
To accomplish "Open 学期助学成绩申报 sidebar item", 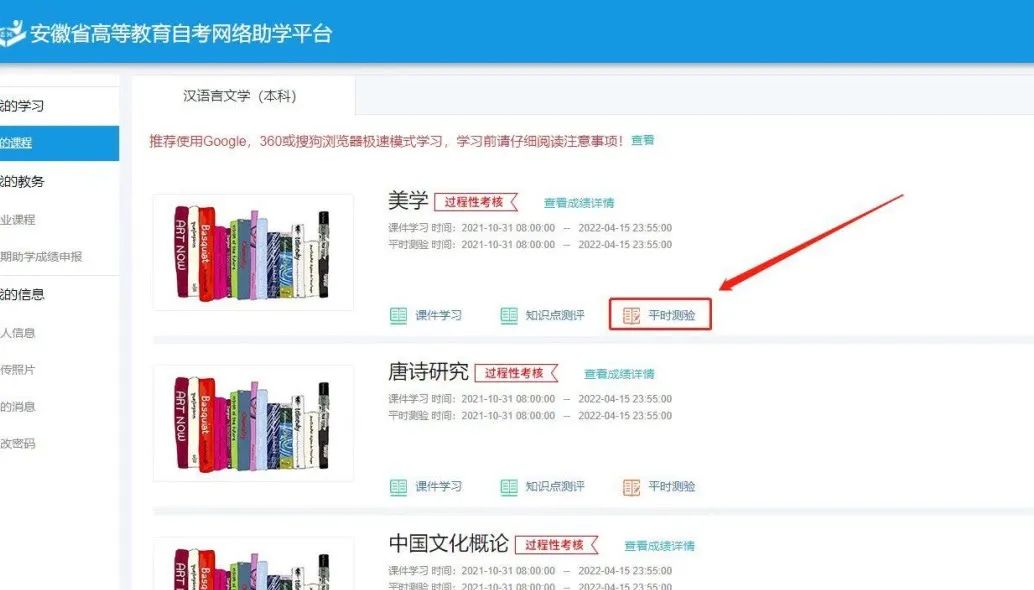I will pos(41,256).
